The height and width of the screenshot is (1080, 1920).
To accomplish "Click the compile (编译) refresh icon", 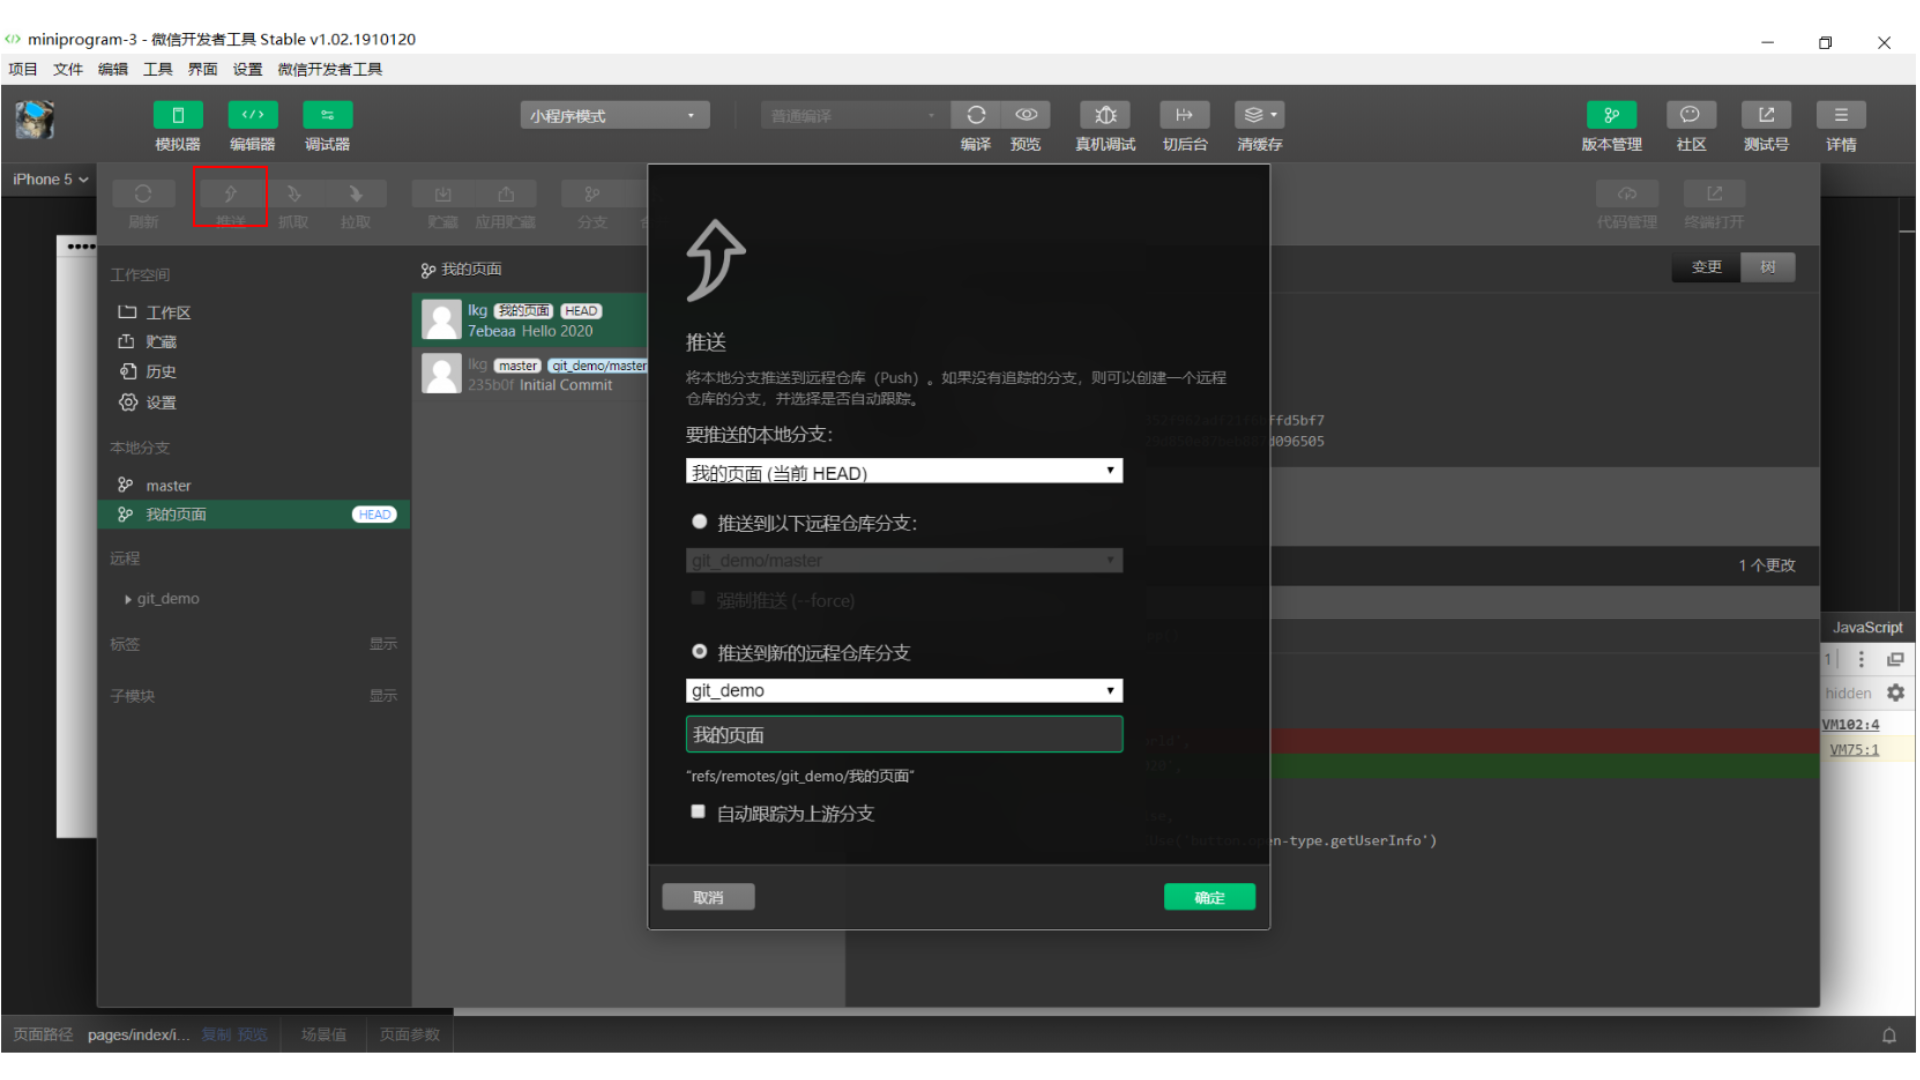I will coord(976,115).
